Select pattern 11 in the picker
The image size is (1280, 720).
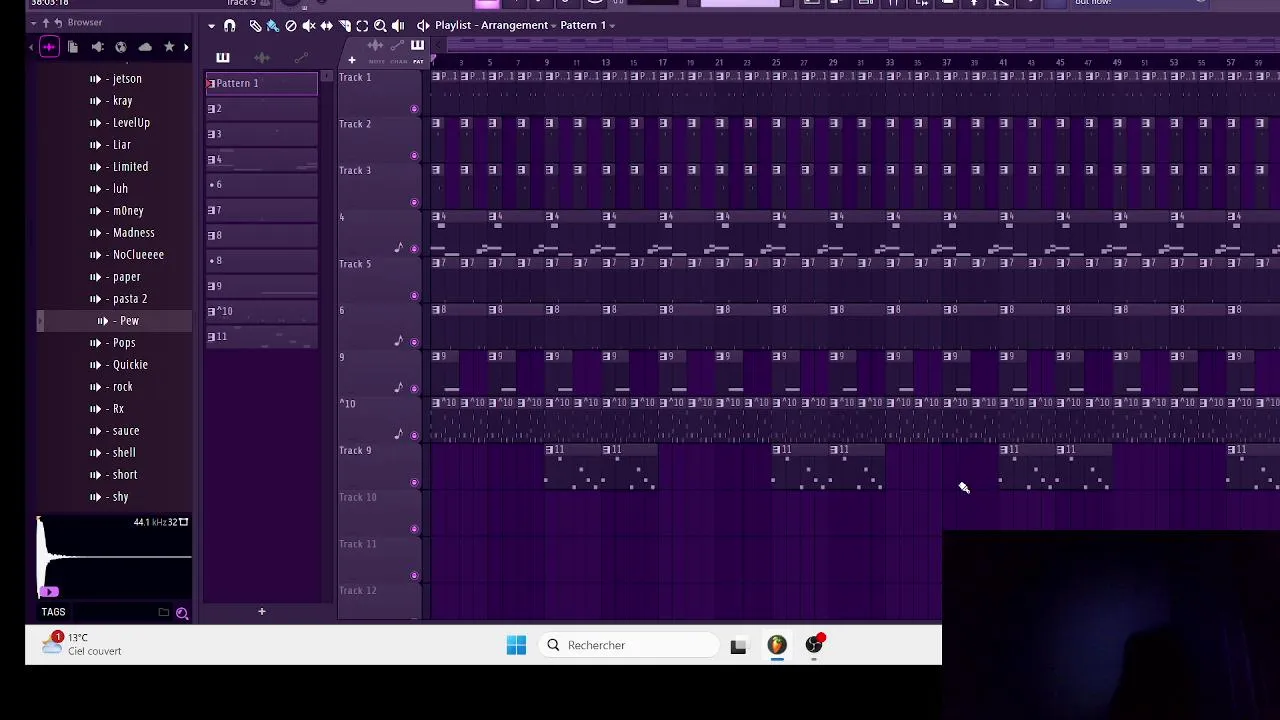click(x=262, y=337)
